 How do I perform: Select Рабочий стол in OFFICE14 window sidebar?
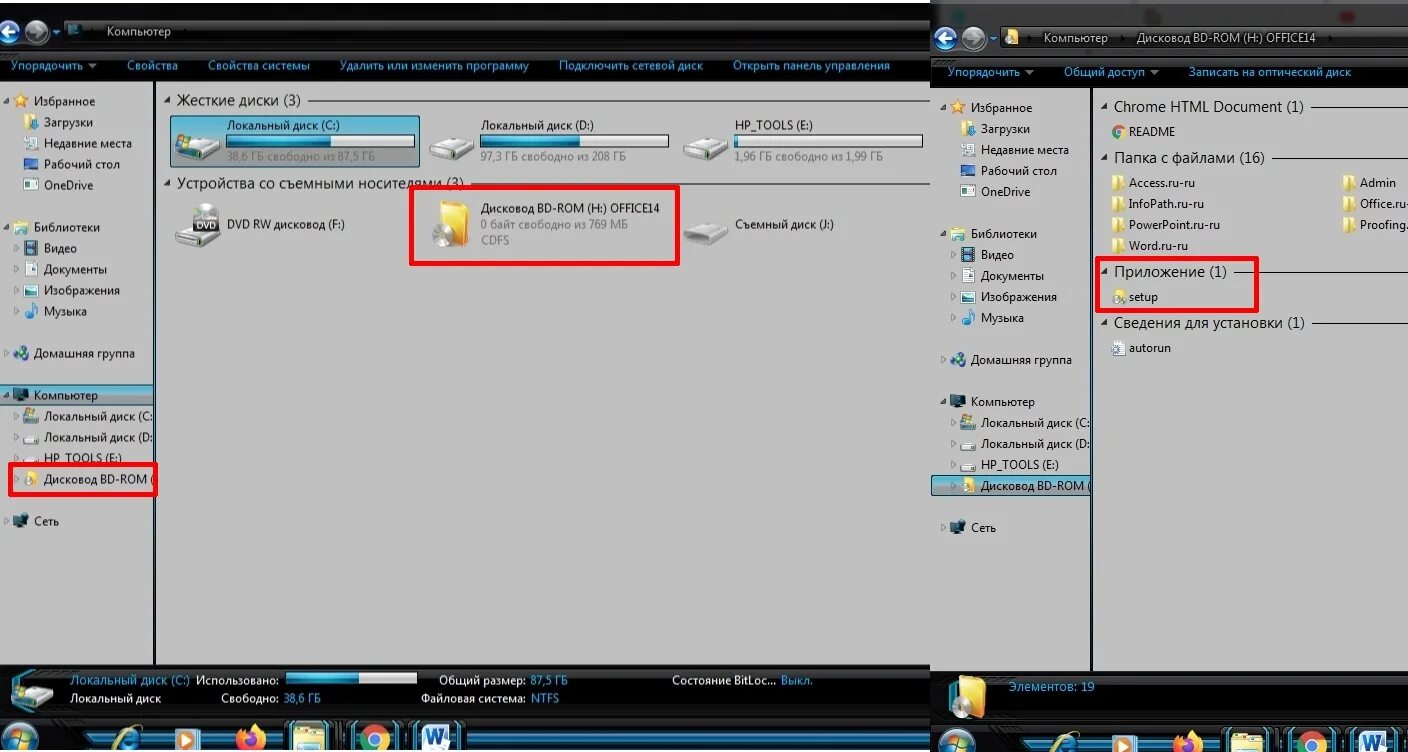tap(1008, 171)
